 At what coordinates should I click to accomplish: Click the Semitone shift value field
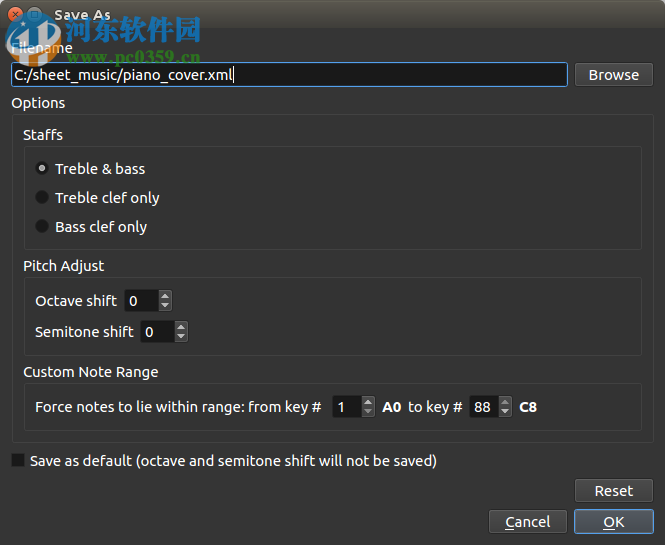[x=158, y=332]
